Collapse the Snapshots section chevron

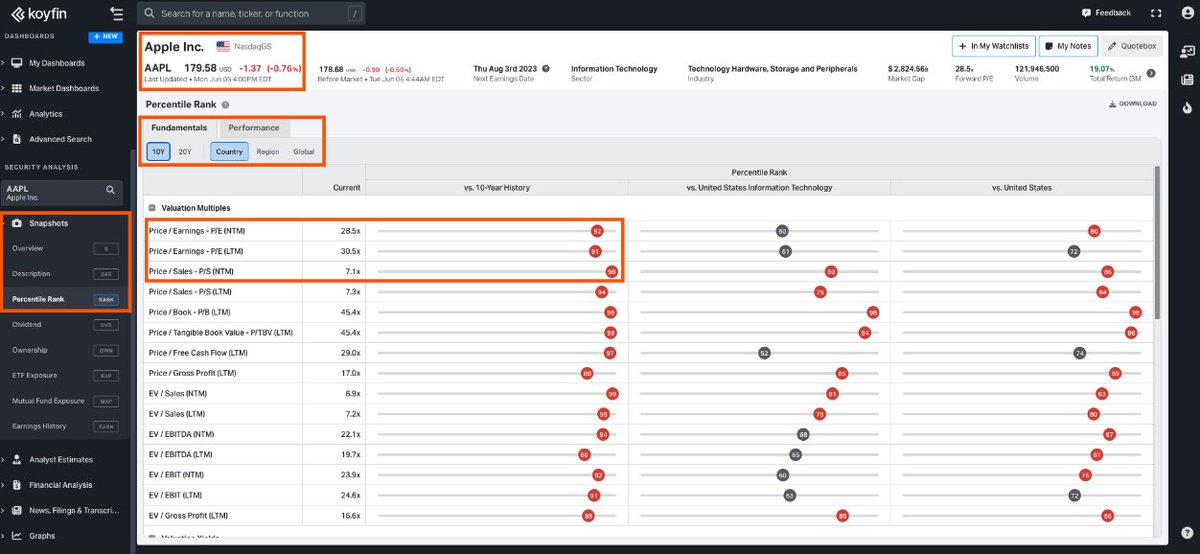[3, 223]
